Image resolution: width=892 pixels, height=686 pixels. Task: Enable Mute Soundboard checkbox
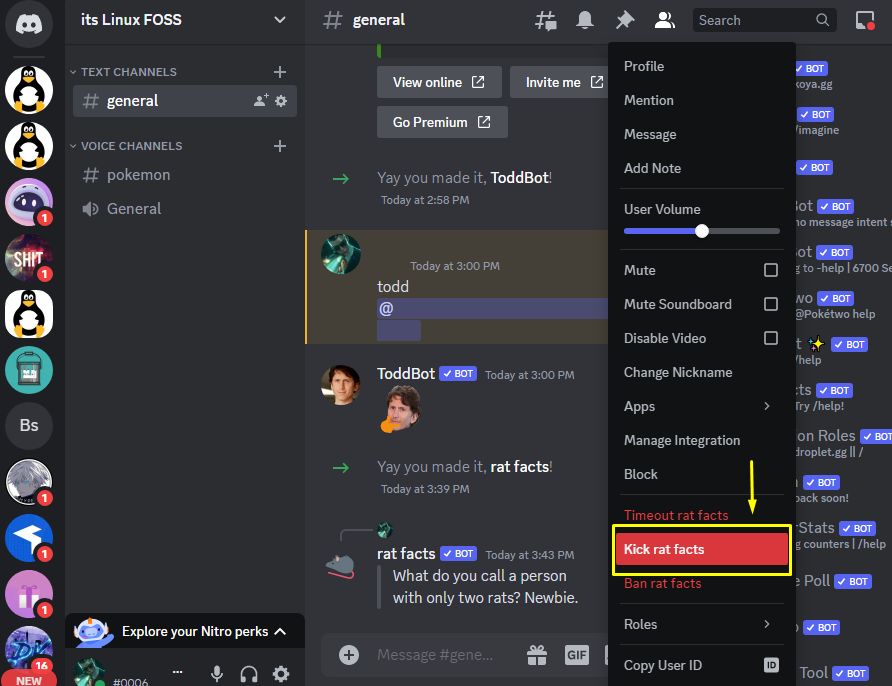coord(771,304)
